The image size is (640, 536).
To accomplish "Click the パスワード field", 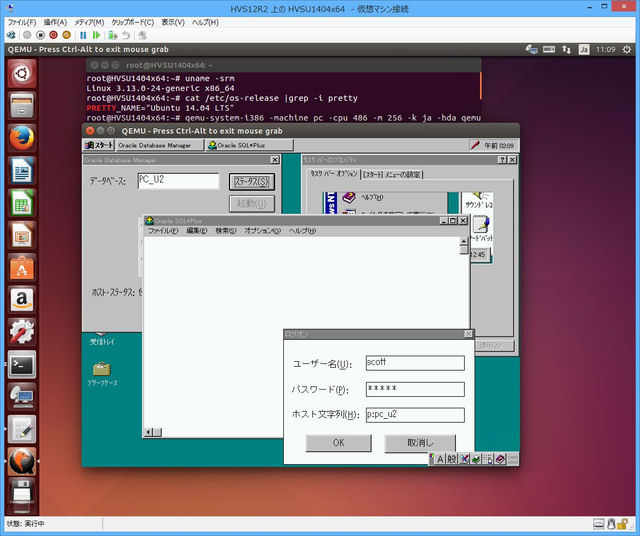I will pyautogui.click(x=415, y=389).
